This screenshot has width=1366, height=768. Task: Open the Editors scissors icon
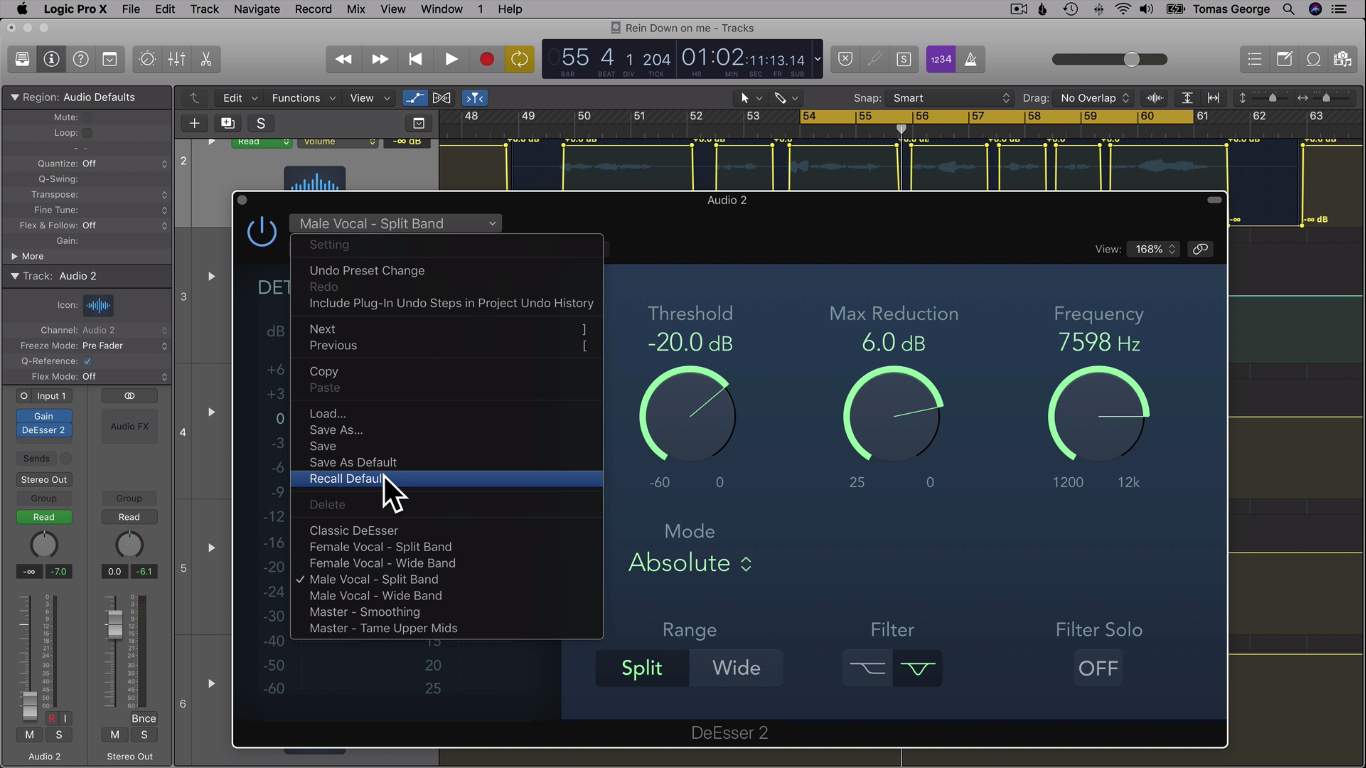[205, 59]
